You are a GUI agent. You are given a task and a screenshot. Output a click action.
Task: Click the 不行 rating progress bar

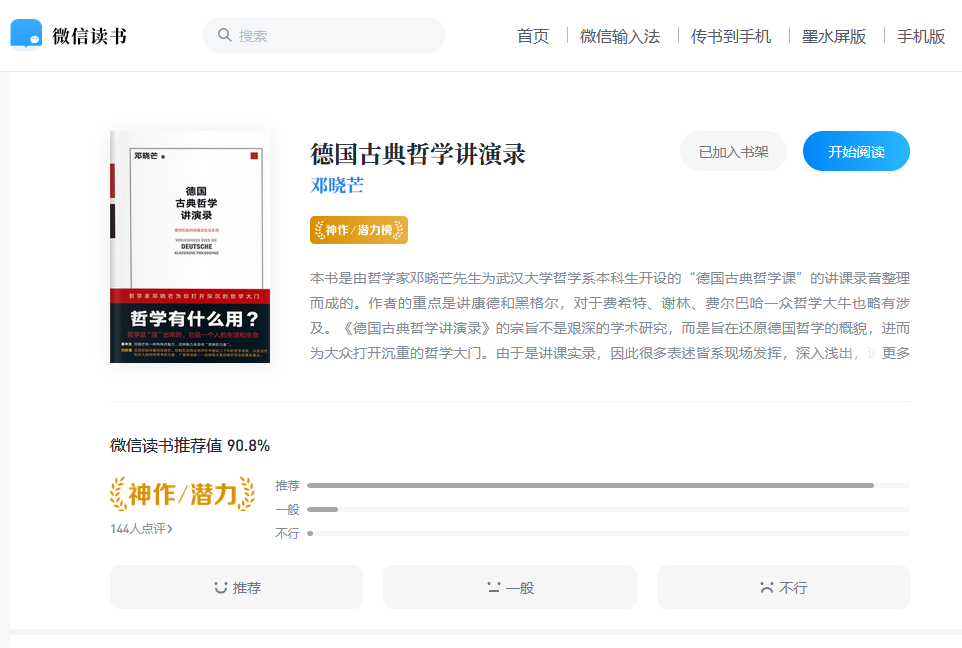point(608,533)
